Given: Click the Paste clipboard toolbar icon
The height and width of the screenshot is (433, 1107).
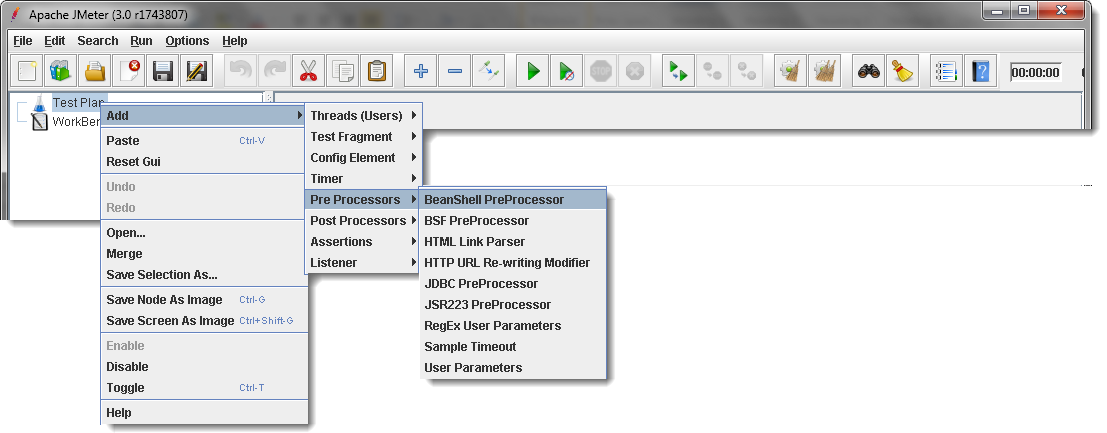Looking at the screenshot, I should coord(376,72).
